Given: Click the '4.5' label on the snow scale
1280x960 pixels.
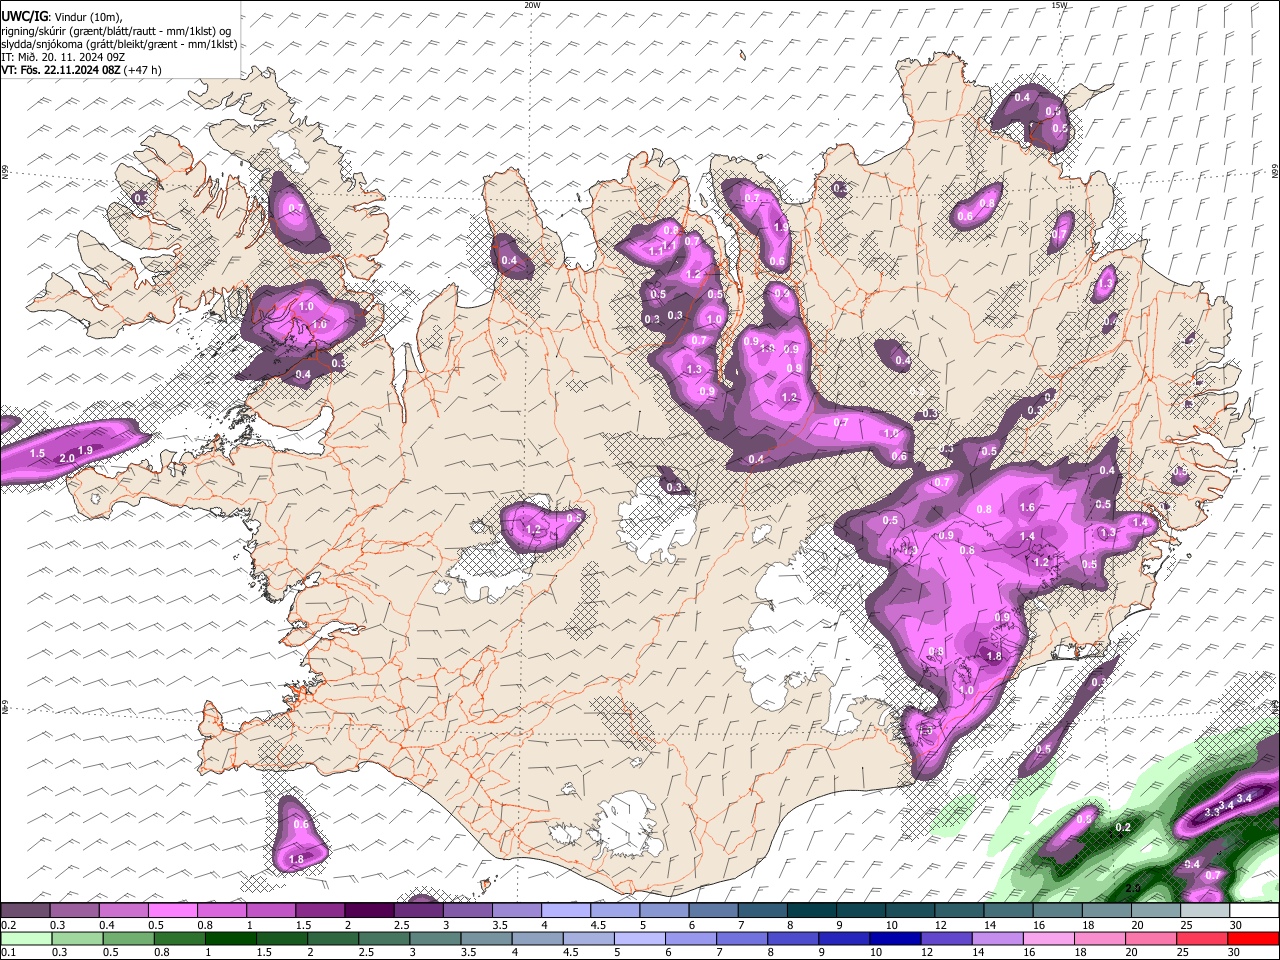Looking at the screenshot, I should click(598, 926).
